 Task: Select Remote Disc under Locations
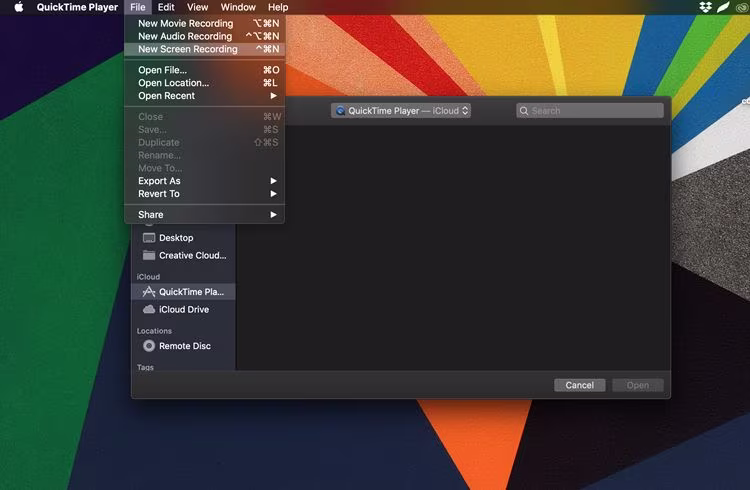coord(183,346)
